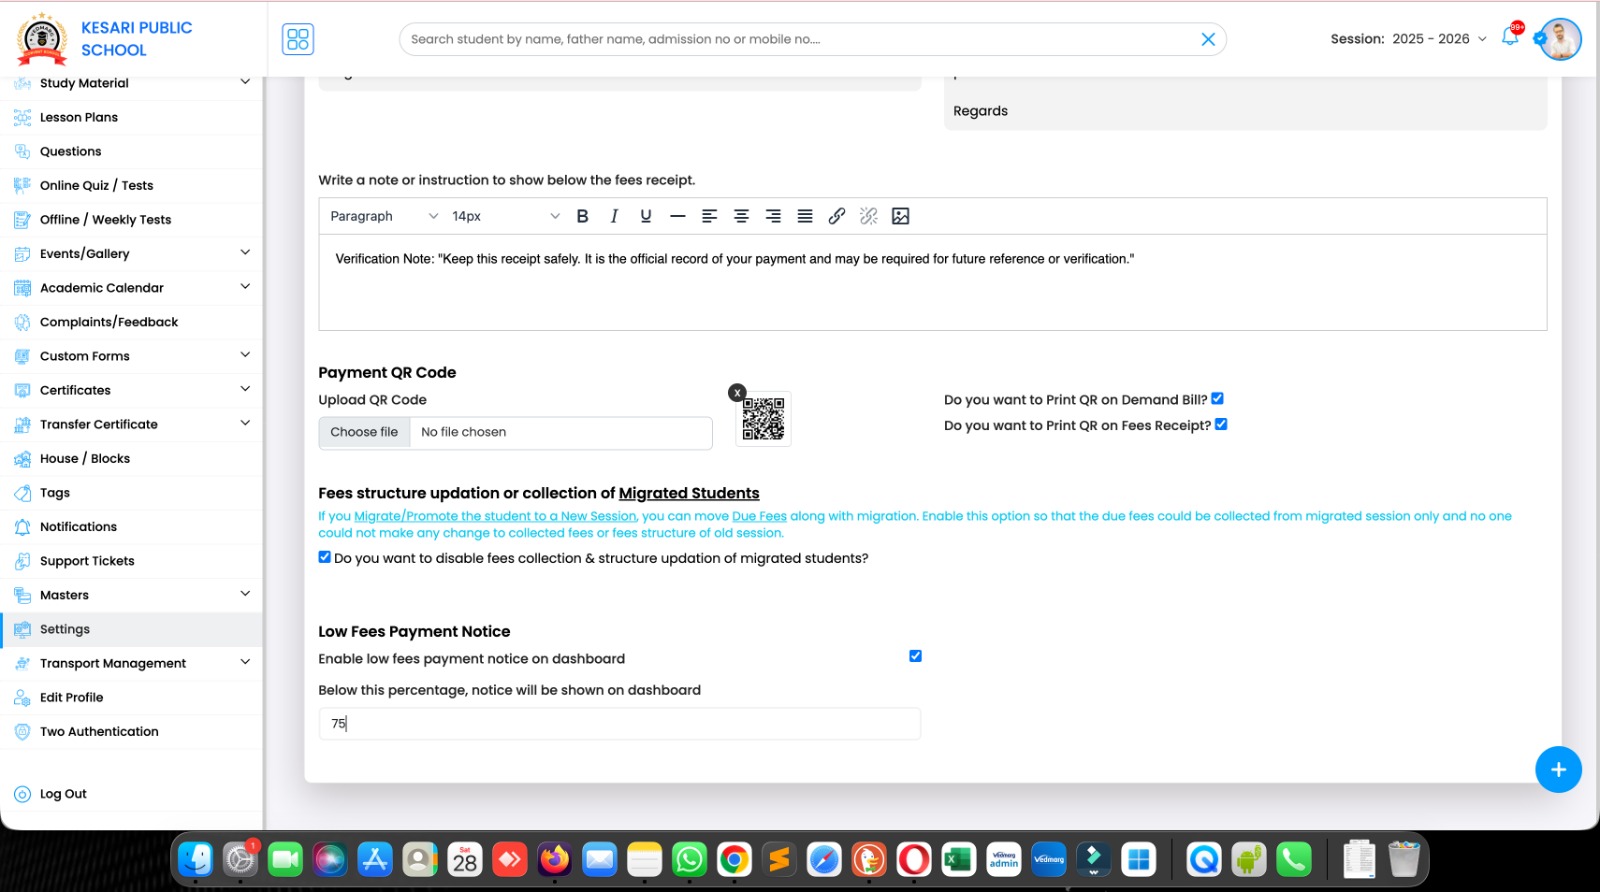
Task: Open user profile avatar
Action: click(x=1559, y=39)
